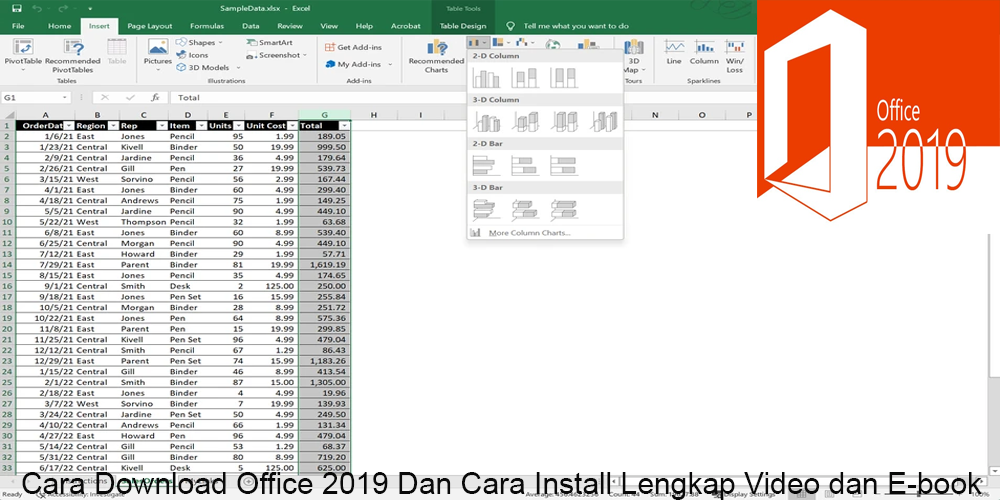Select the 3-D Stacked Column chart
1000x500 pixels.
tap(525, 121)
